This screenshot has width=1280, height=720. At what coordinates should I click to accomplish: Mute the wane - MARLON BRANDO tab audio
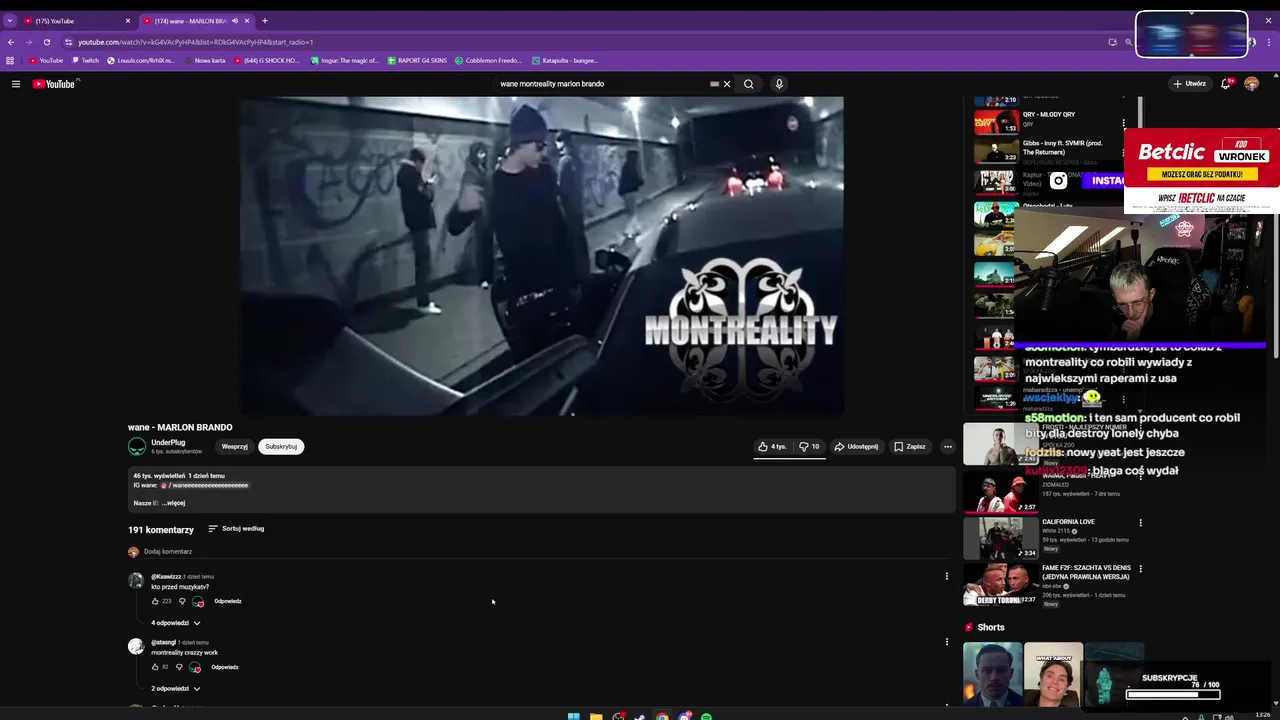click(235, 21)
